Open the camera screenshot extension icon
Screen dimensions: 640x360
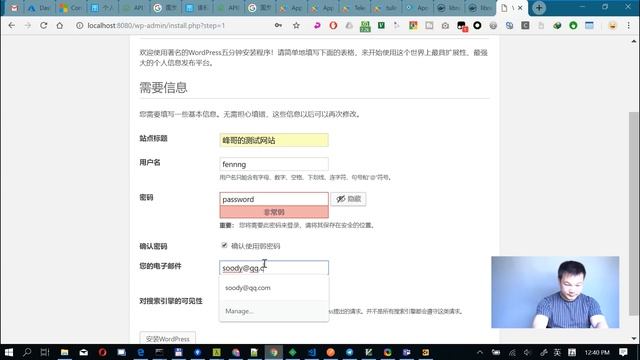(x=445, y=25)
